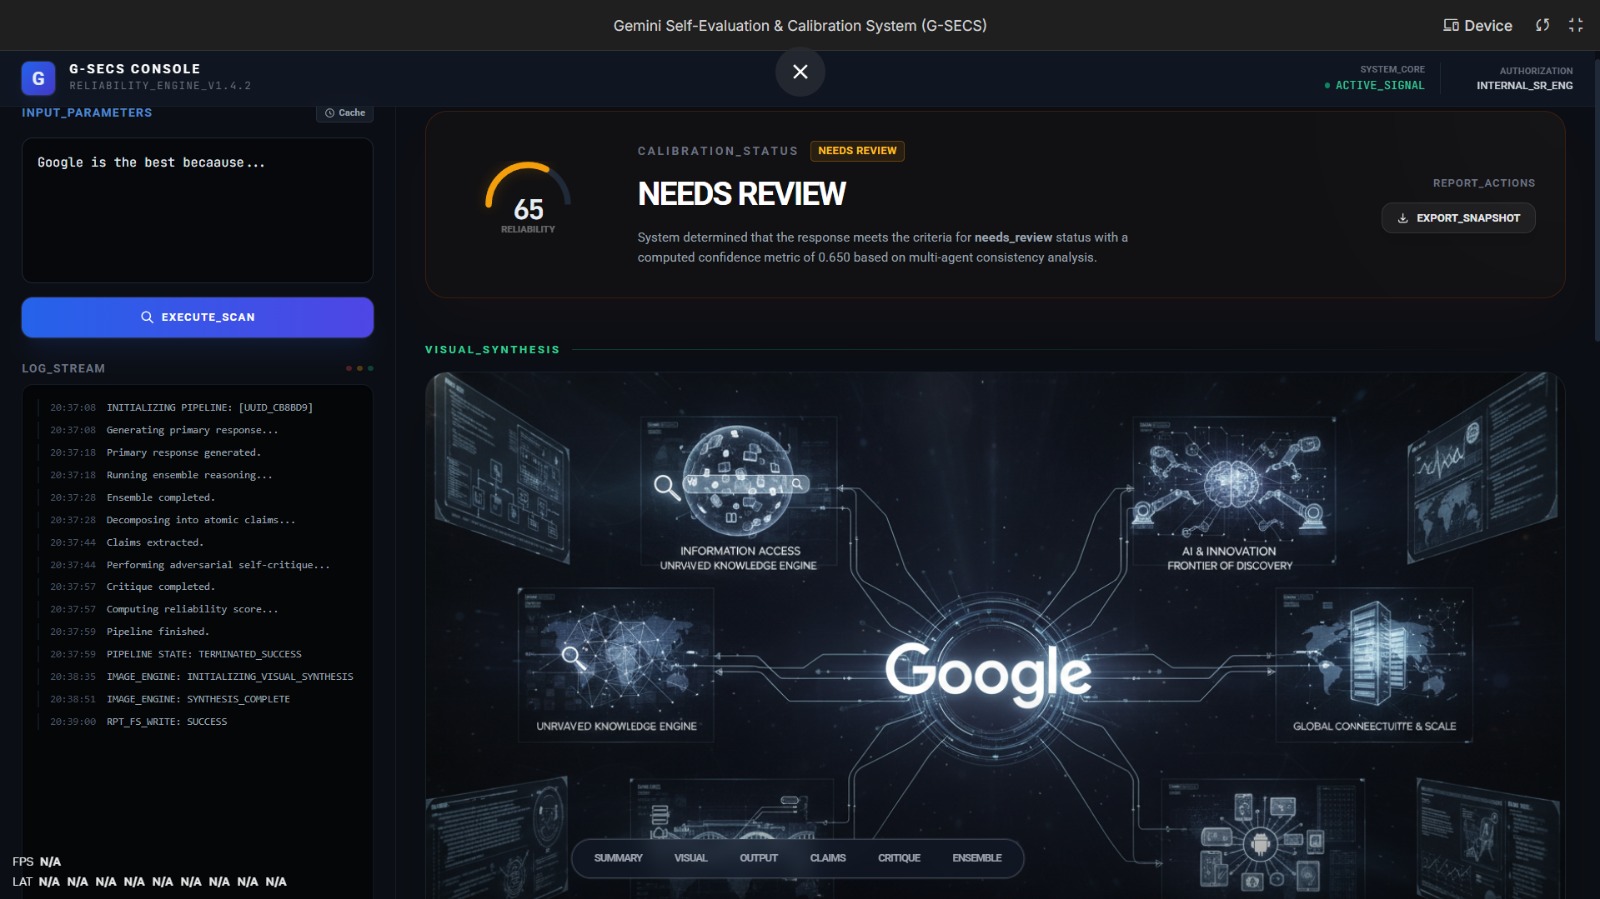This screenshot has height=899, width=1600.
Task: Click the VISUAL_SYNTHESIS section heading
Action: (492, 350)
